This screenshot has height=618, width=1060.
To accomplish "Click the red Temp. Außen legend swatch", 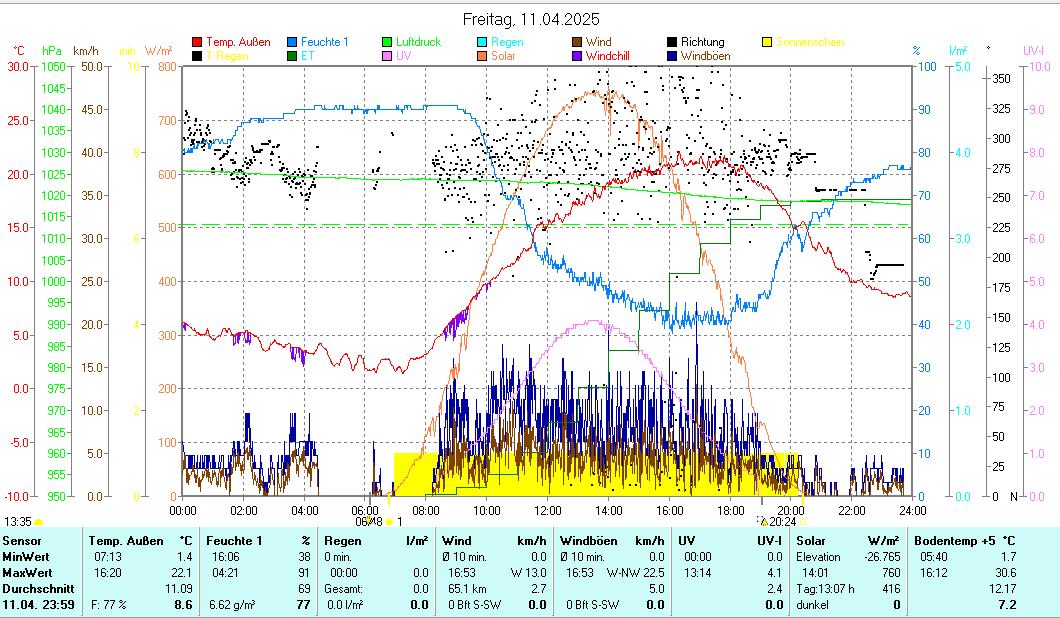I will pyautogui.click(x=197, y=43).
